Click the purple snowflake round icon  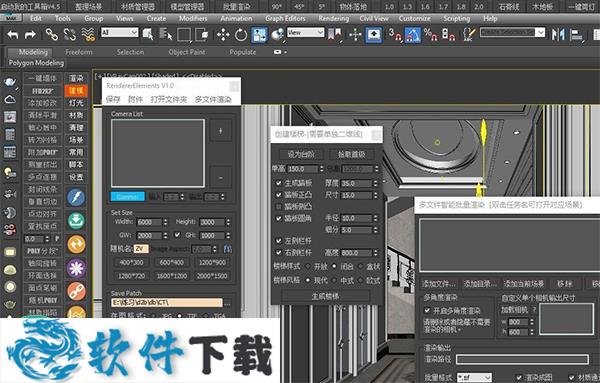[x=76, y=268]
